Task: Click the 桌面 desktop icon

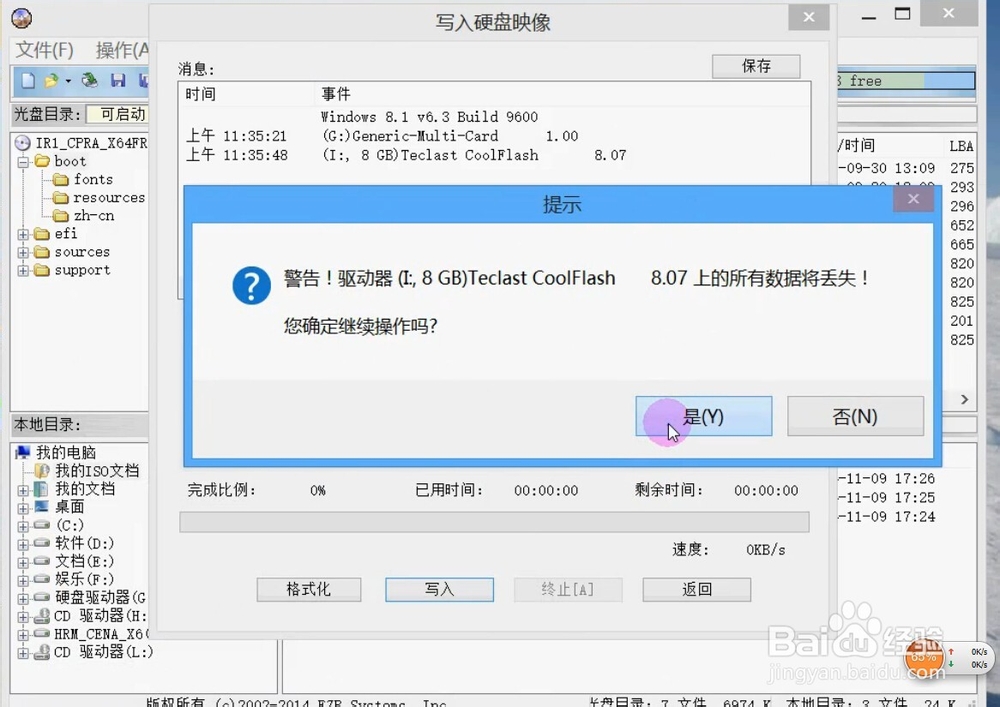Action: tap(41, 507)
